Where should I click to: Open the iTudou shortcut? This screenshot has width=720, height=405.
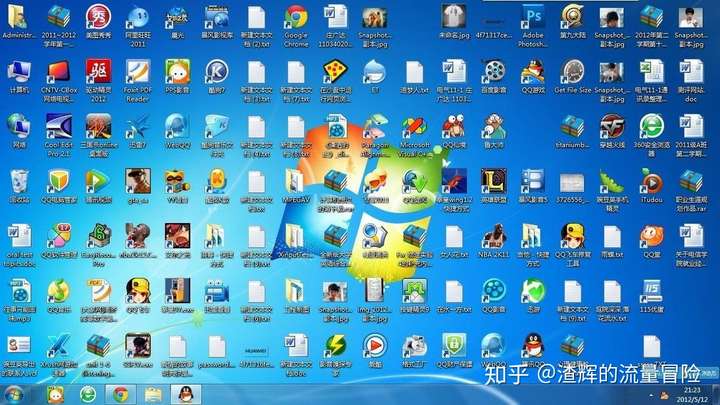(652, 182)
